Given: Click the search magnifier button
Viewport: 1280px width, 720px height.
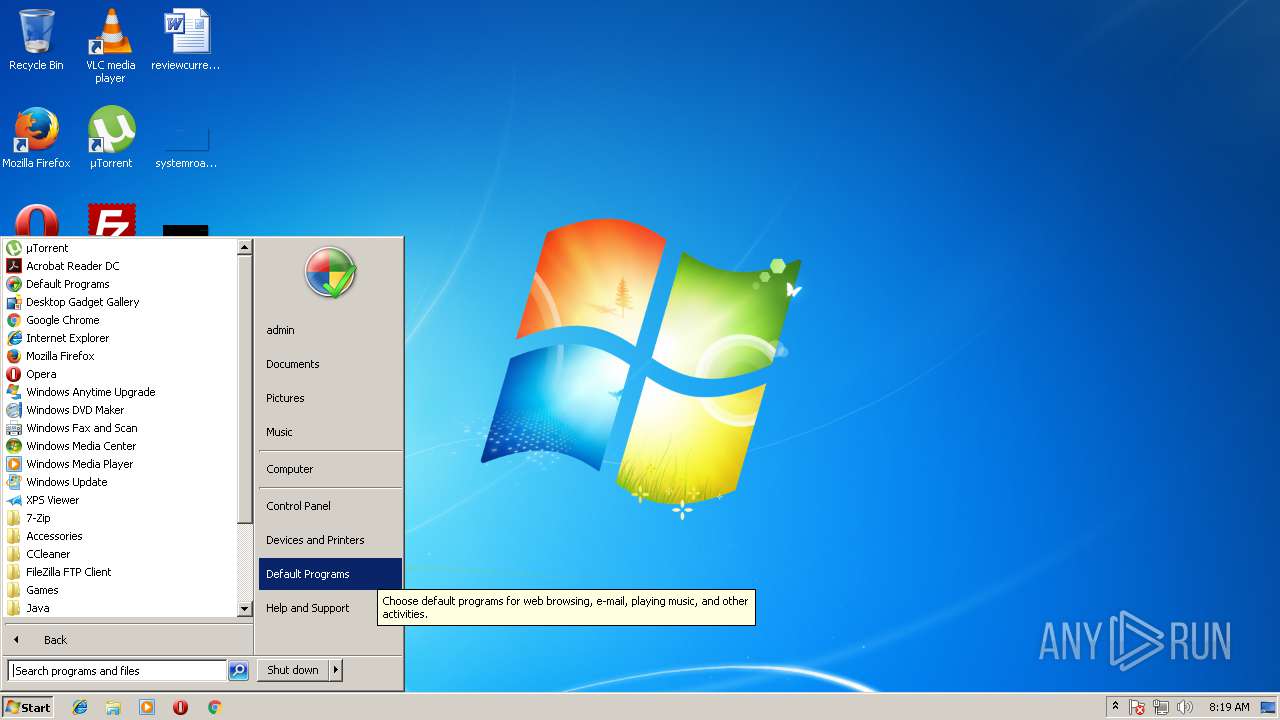Looking at the screenshot, I should tap(238, 671).
